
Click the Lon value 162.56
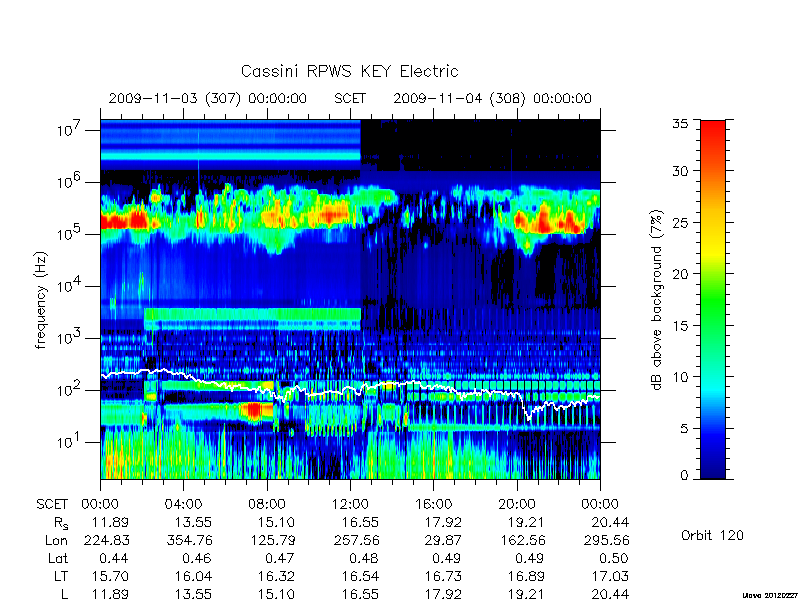point(522,540)
